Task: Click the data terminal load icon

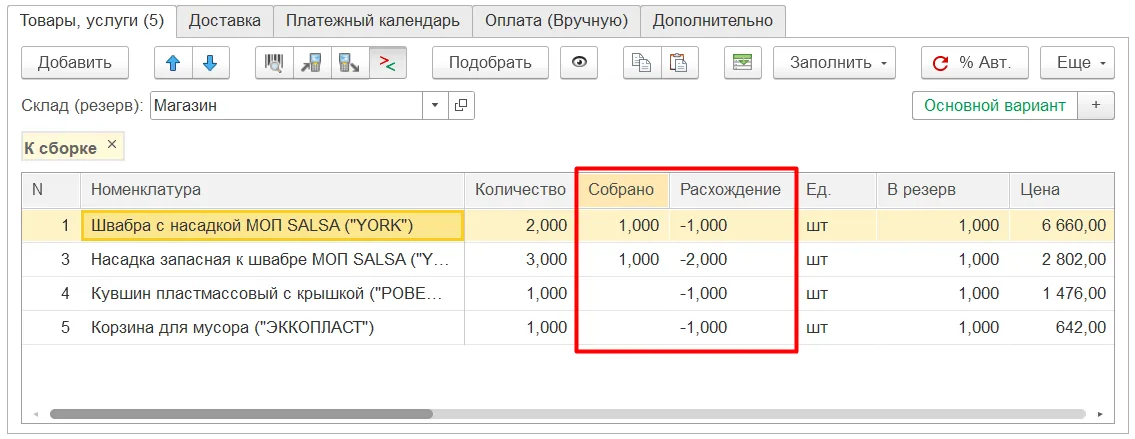Action: point(312,63)
